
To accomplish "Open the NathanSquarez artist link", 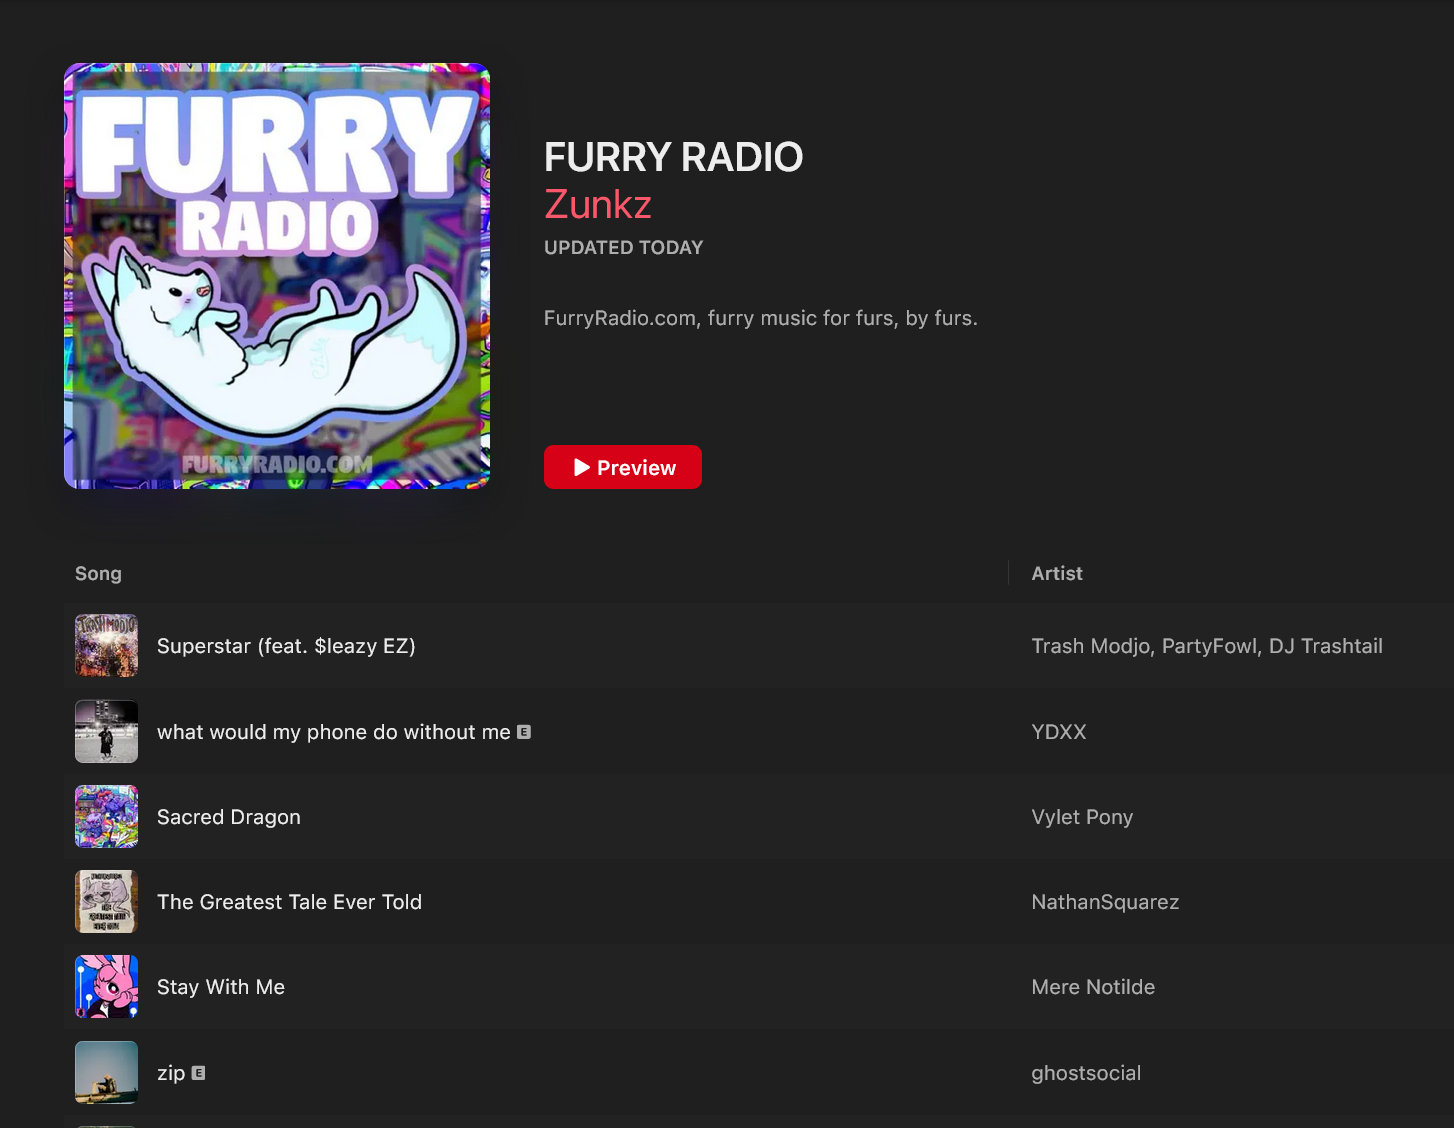I will [x=1104, y=902].
